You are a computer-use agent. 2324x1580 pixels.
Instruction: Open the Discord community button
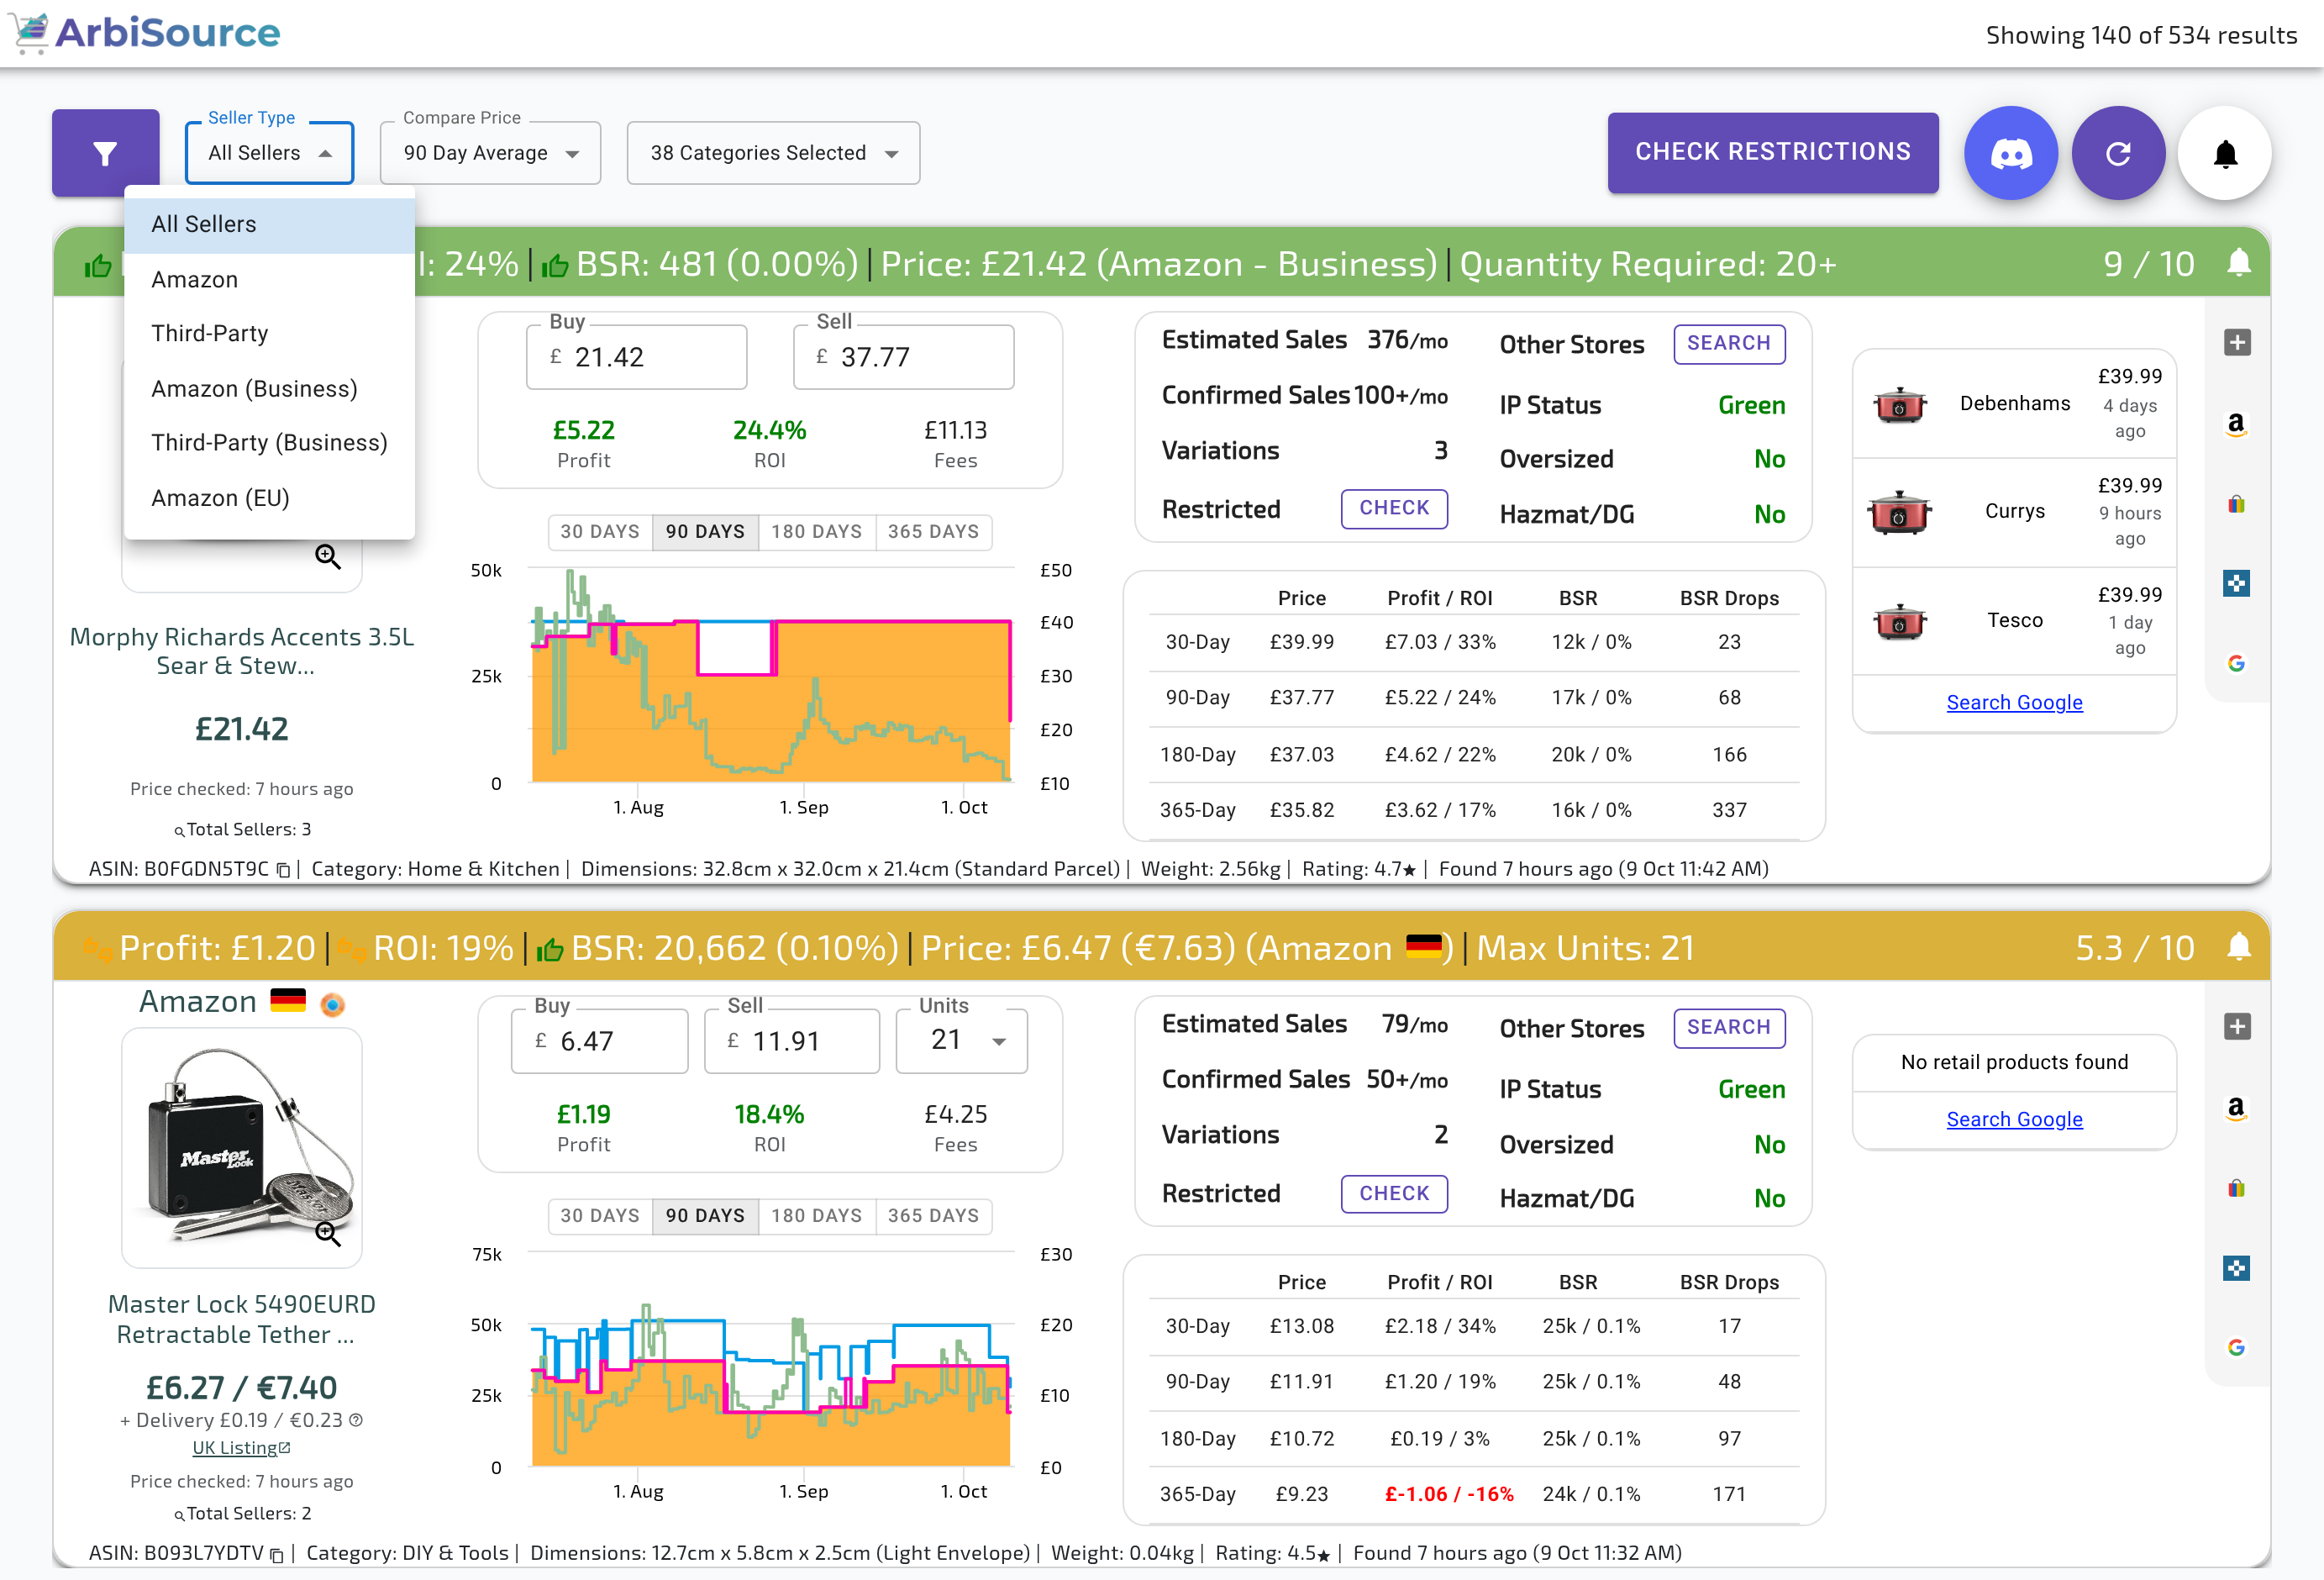(2011, 153)
